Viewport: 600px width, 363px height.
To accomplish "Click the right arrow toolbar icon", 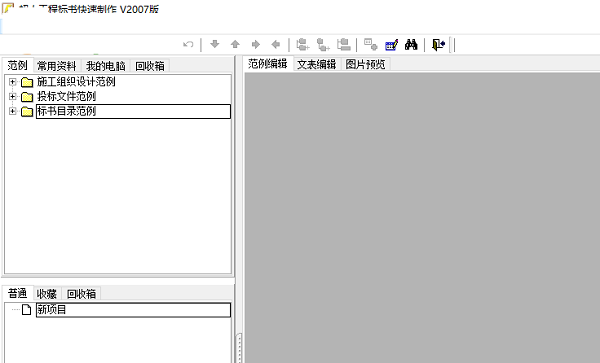I will click(255, 44).
